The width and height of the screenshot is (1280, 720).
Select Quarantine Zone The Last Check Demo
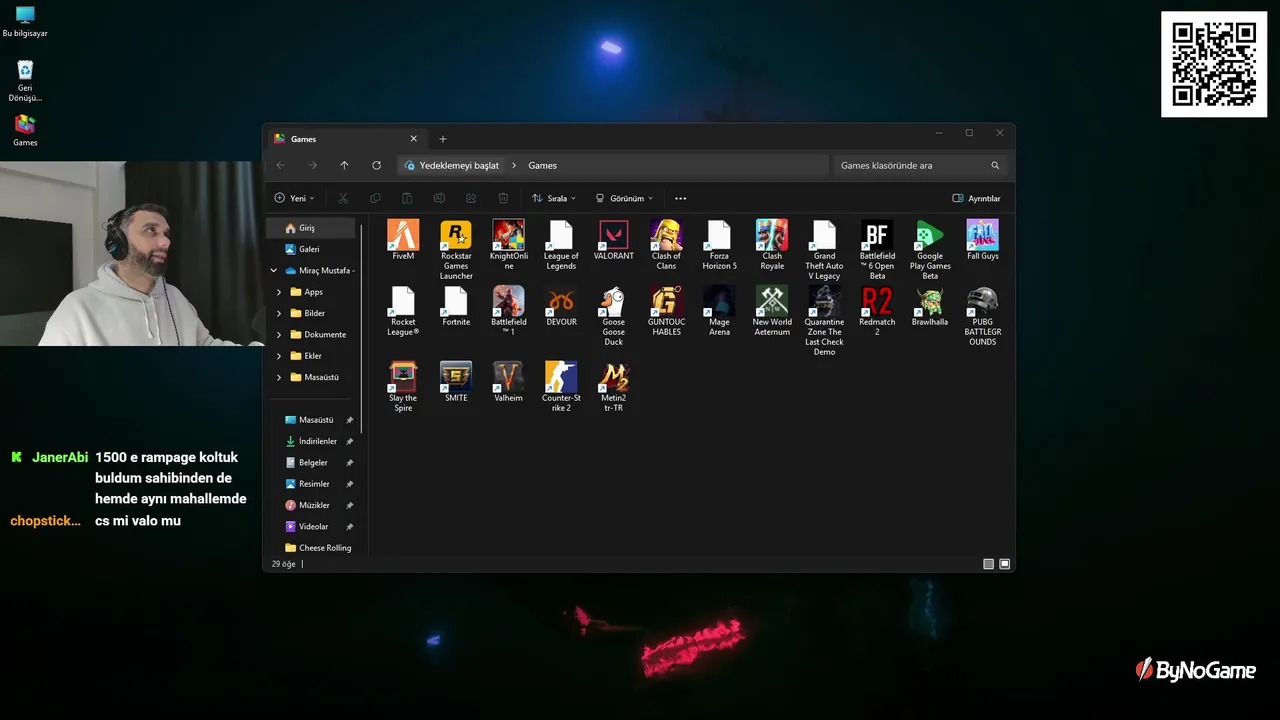point(824,321)
